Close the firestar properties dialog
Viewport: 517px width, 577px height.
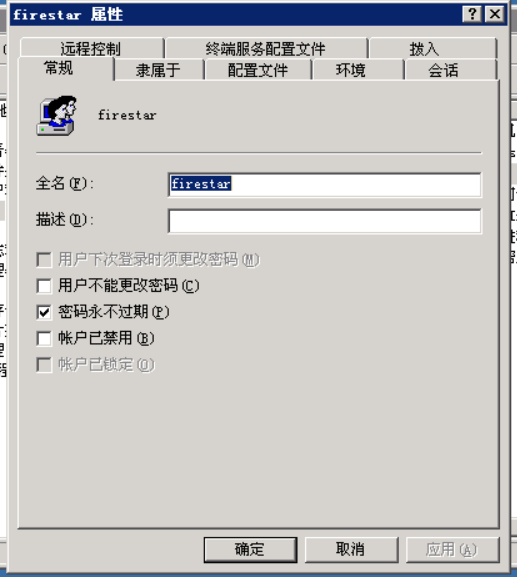tap(494, 15)
